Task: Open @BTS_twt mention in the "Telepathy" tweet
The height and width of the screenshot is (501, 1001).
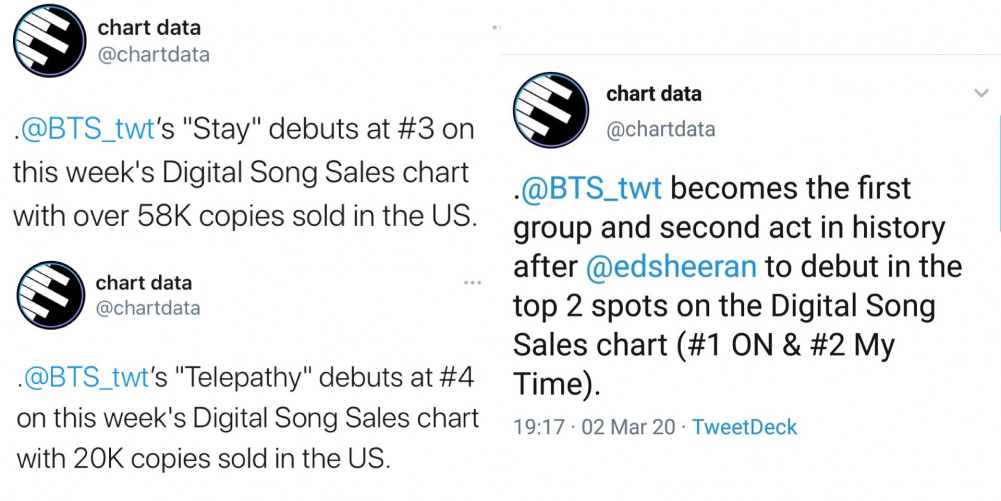Action: point(86,380)
